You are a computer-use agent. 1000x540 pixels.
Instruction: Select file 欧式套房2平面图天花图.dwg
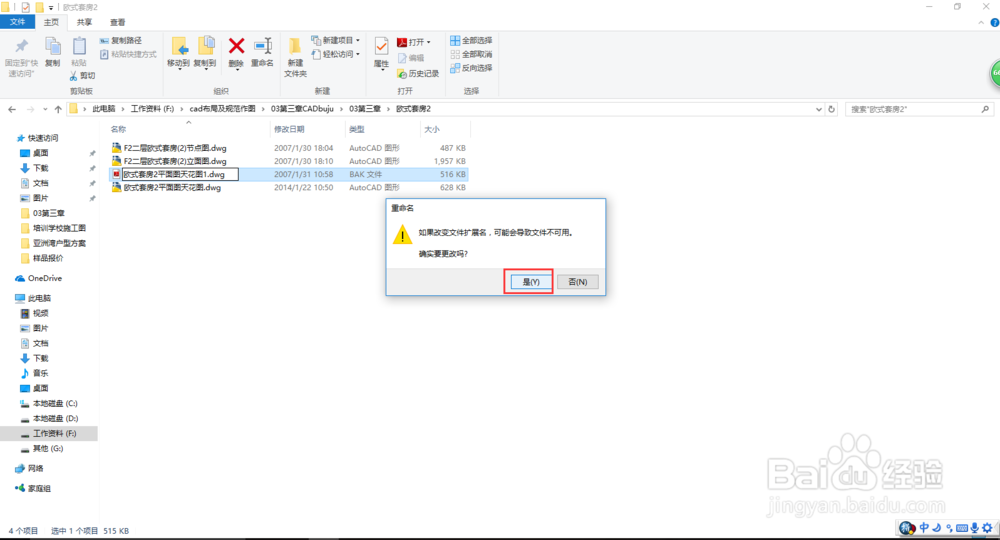point(172,187)
